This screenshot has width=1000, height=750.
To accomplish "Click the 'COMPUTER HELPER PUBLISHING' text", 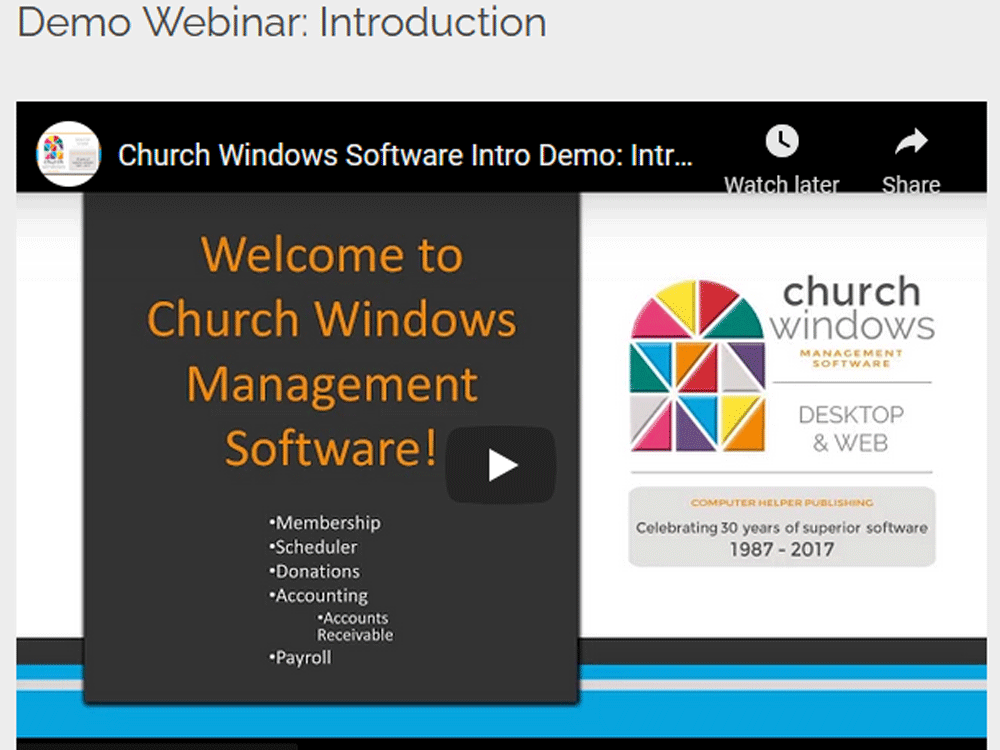I will (782, 503).
